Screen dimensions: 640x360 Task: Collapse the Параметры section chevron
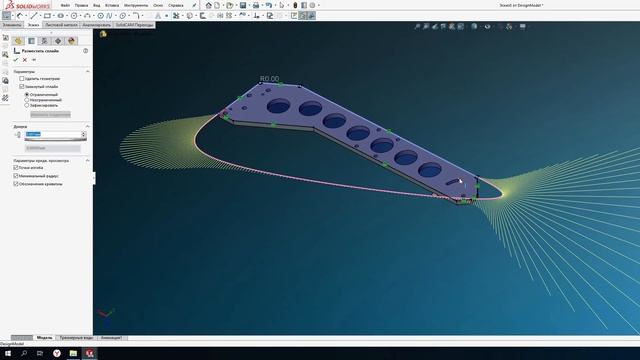point(87,71)
